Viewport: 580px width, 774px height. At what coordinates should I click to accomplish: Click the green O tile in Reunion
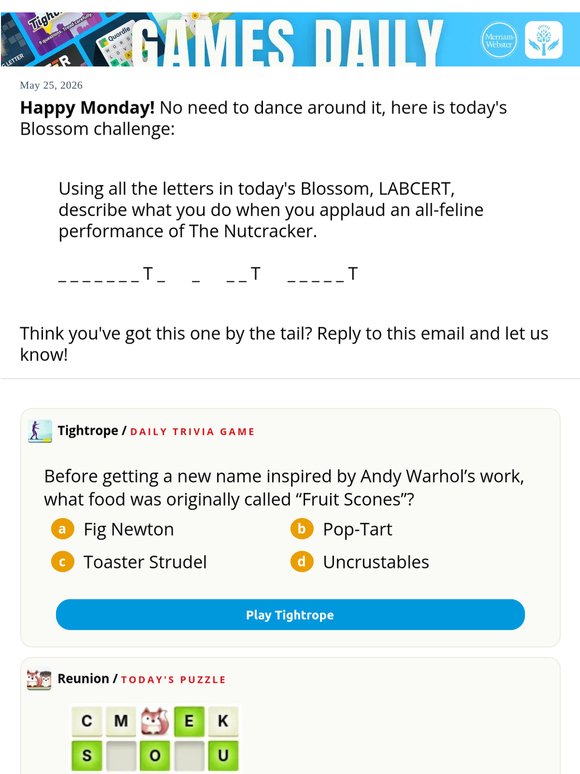point(155,755)
